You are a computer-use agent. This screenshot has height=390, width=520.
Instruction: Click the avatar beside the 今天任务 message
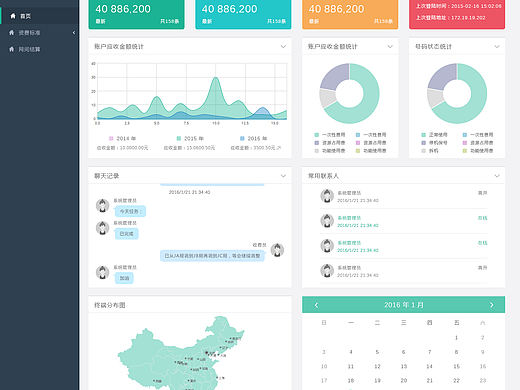pyautogui.click(x=102, y=205)
